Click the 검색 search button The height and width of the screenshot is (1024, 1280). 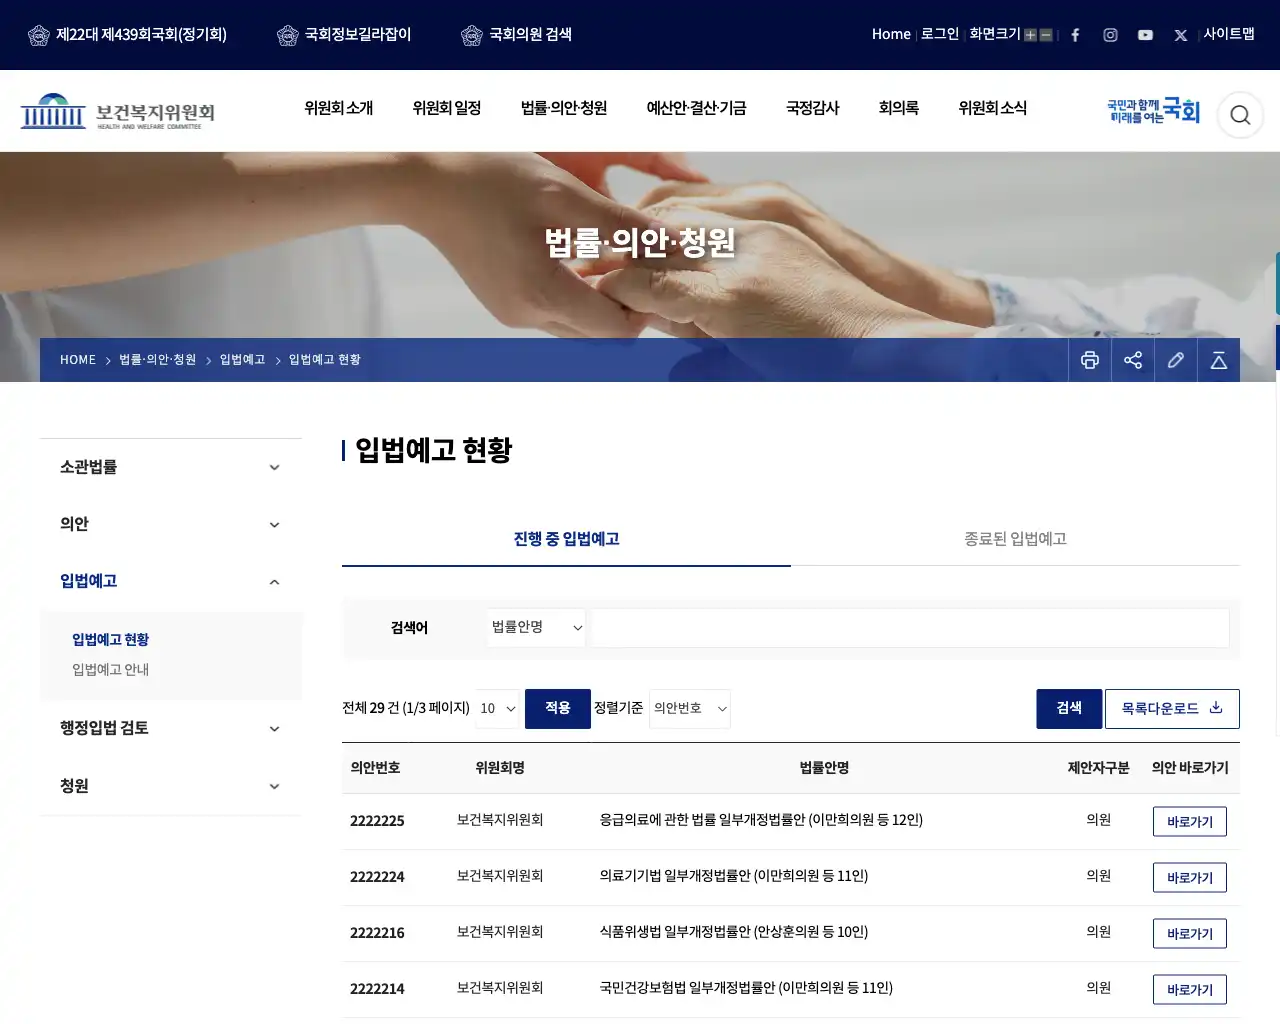pos(1069,709)
